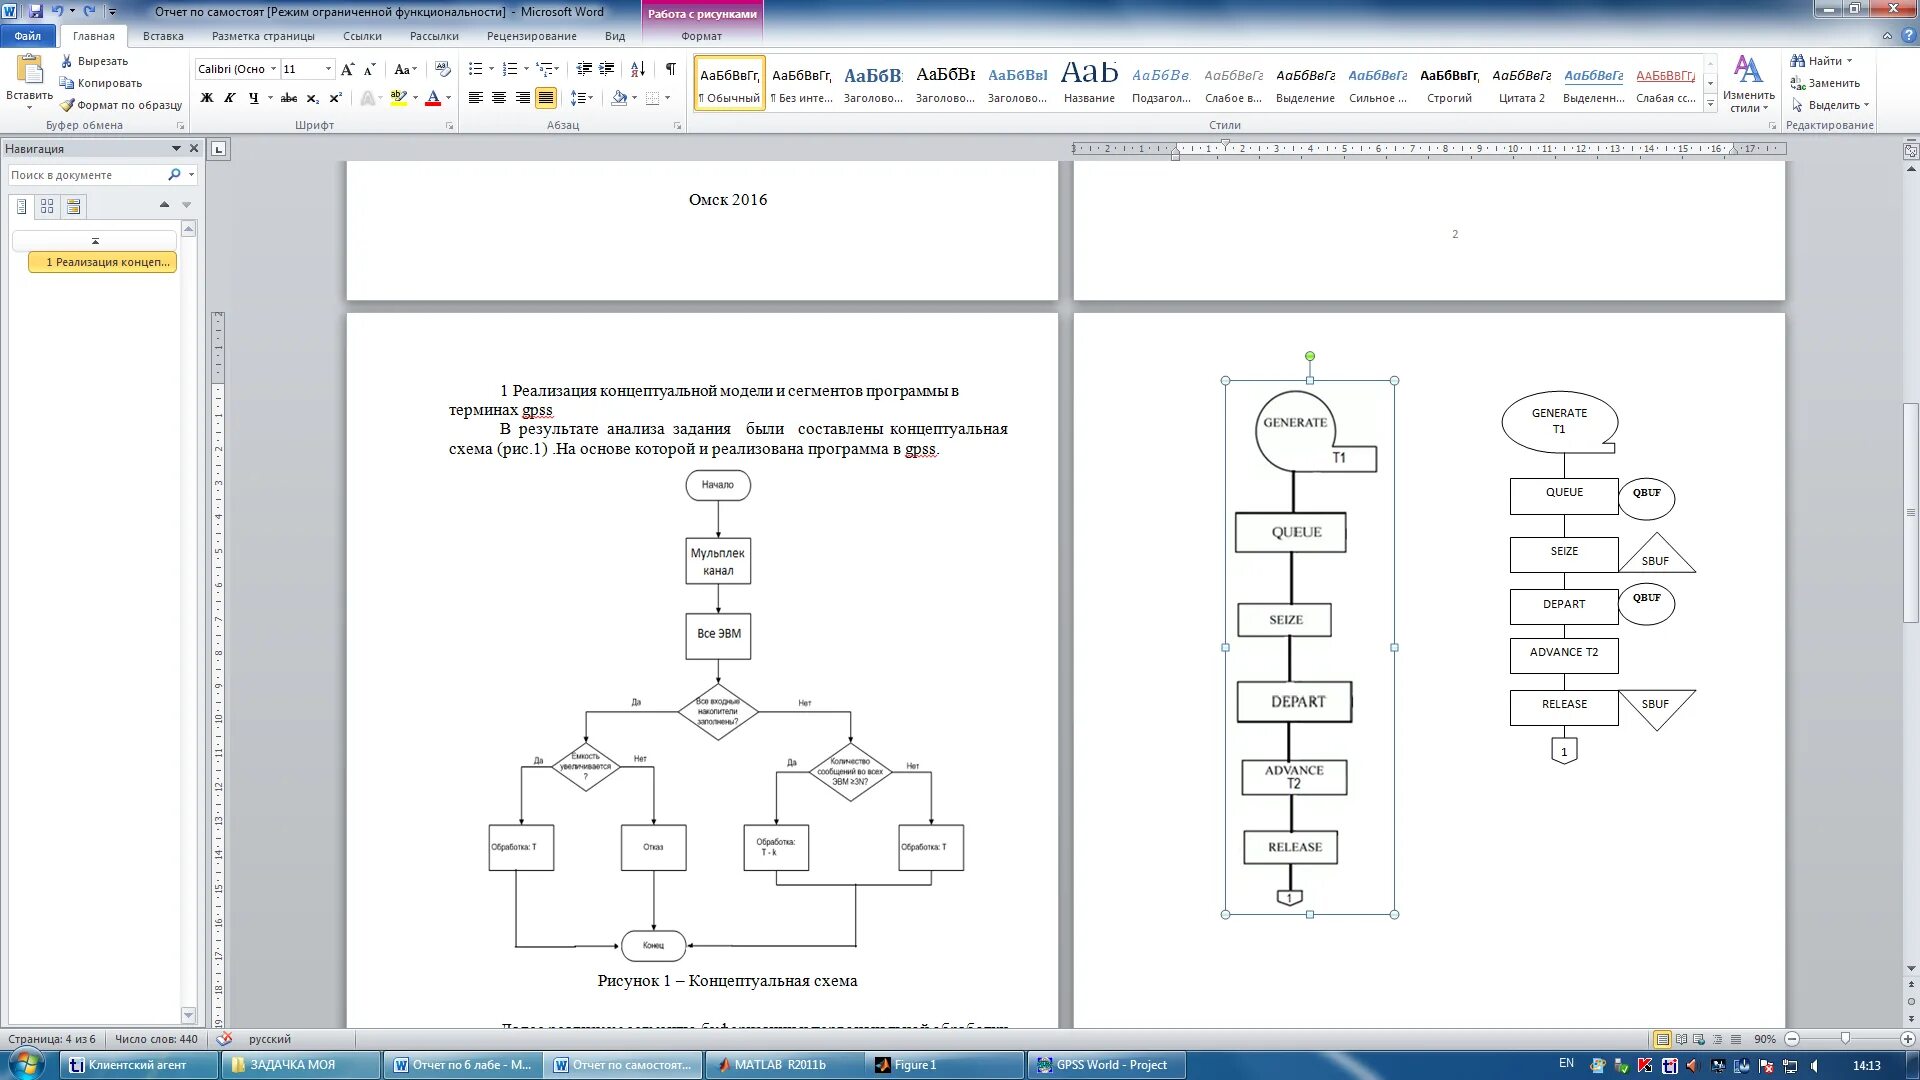The height and width of the screenshot is (1080, 1920).
Task: Toggle bold formatting (Ж)
Action: click(207, 98)
